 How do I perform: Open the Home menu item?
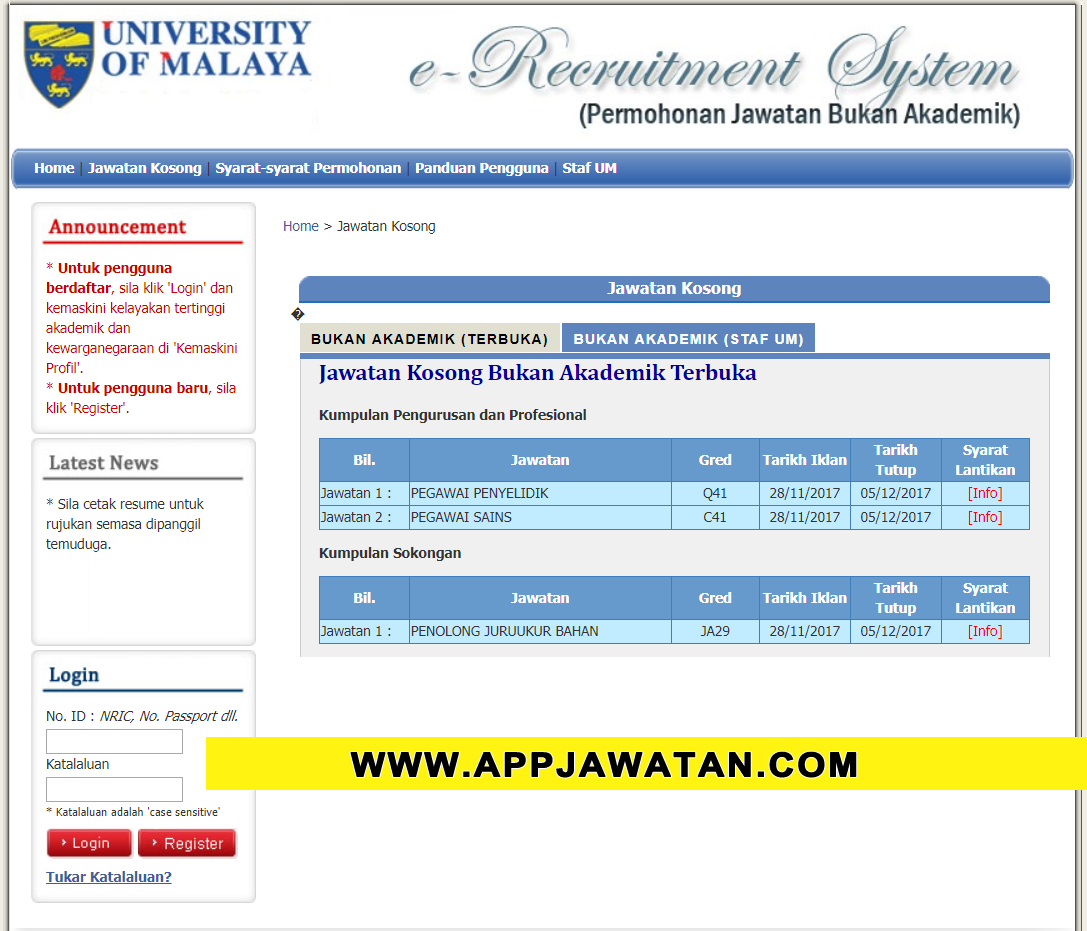[54, 168]
